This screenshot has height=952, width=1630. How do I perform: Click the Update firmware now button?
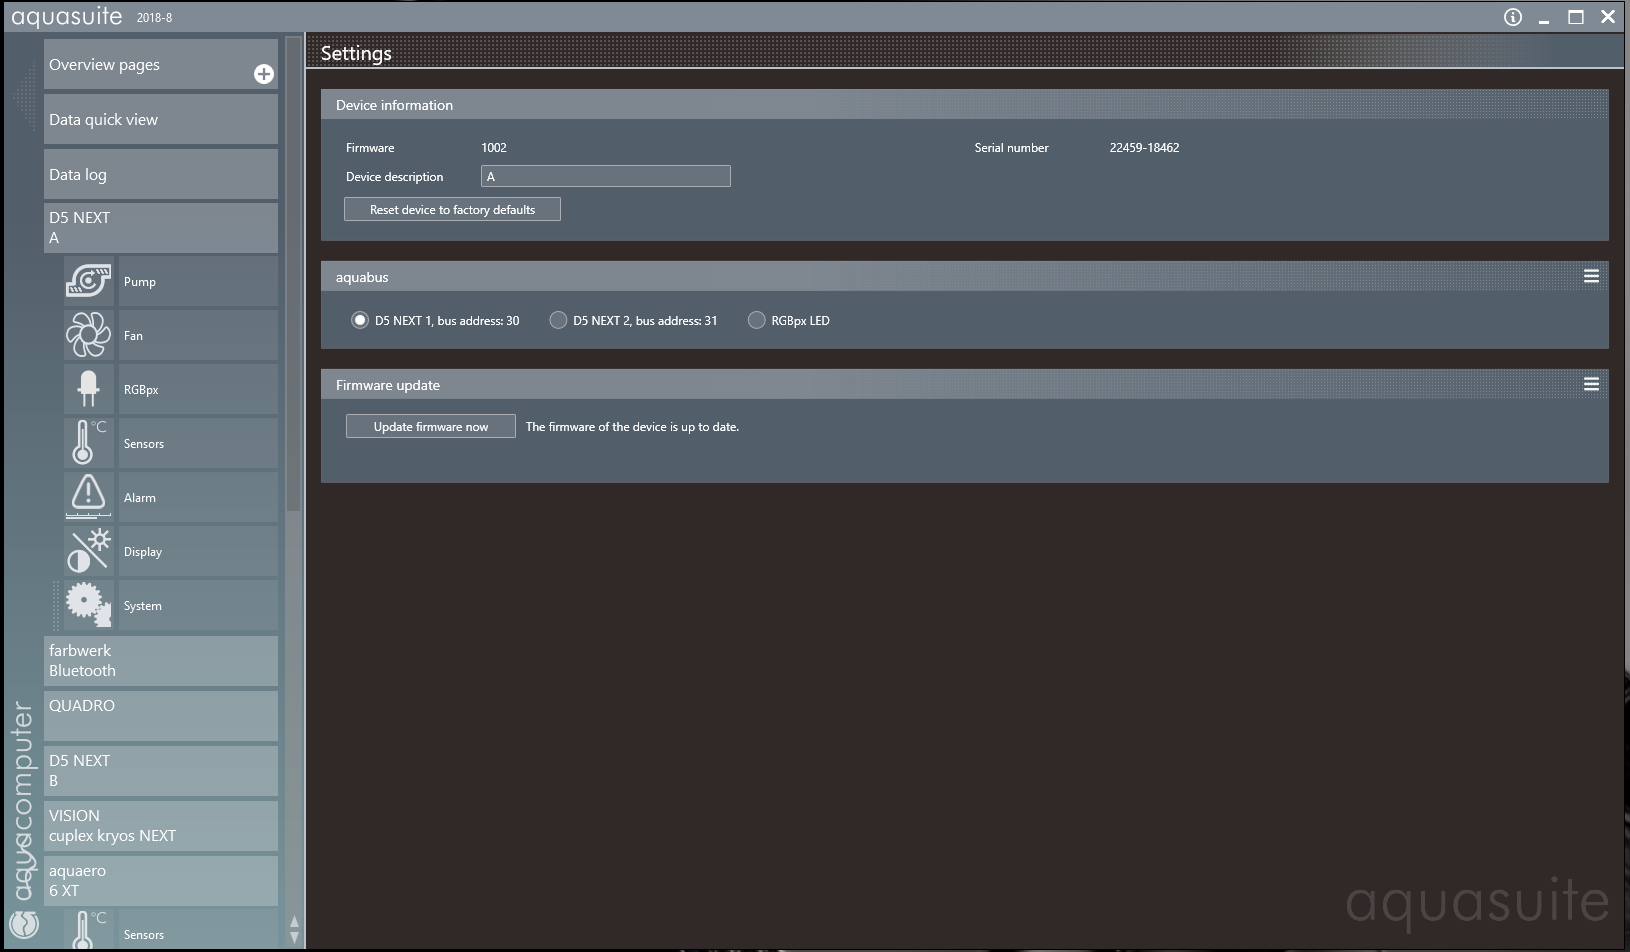coord(430,426)
